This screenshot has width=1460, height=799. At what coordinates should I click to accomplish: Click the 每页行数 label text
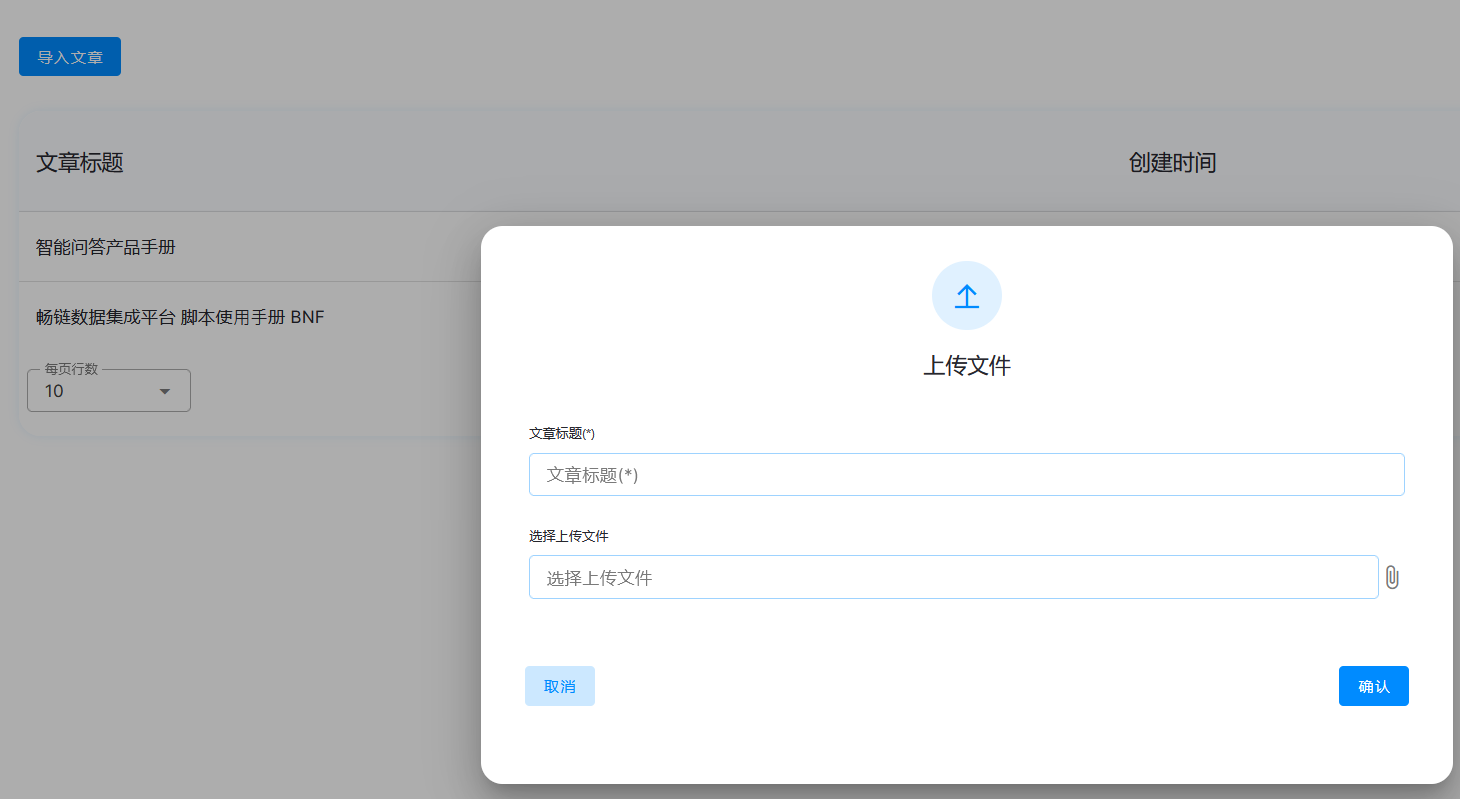click(x=71, y=369)
